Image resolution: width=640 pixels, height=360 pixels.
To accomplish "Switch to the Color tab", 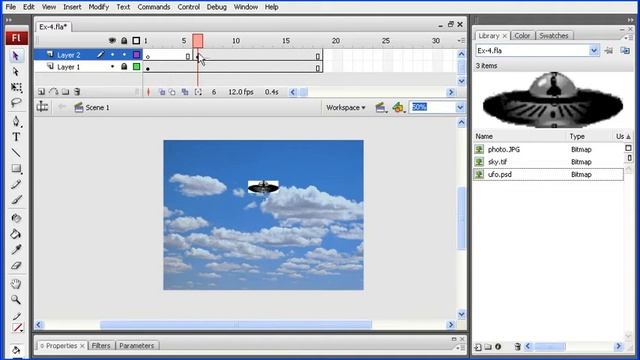I will (522, 36).
